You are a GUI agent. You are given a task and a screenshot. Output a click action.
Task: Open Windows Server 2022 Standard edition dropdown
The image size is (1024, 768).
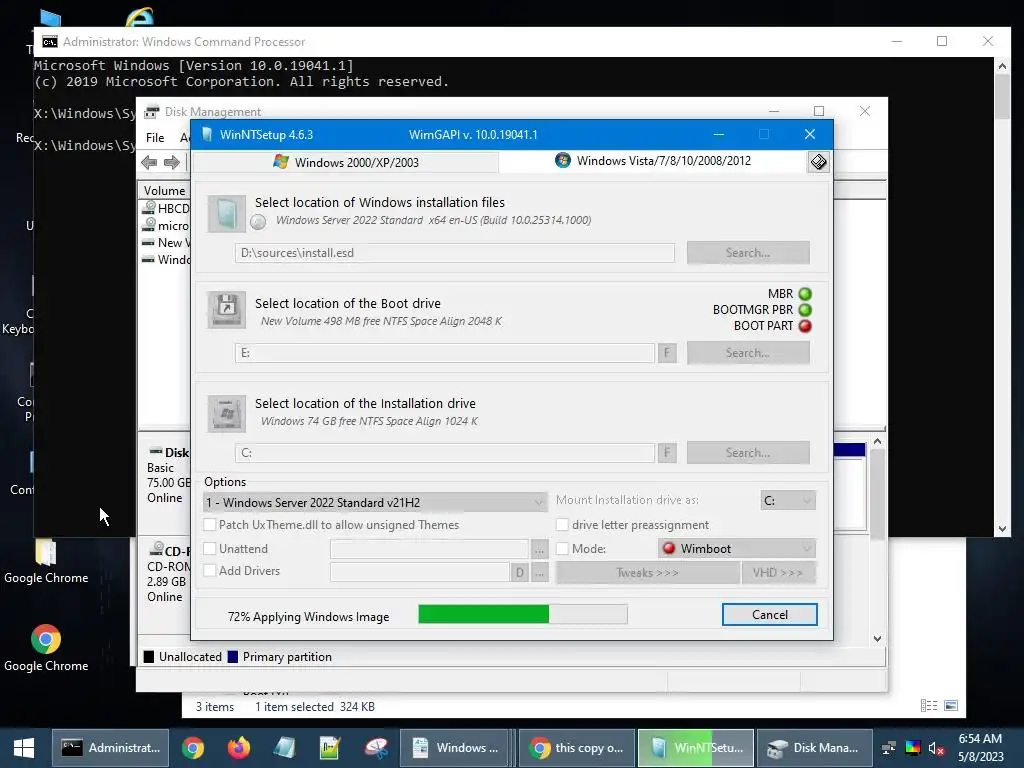[376, 502]
